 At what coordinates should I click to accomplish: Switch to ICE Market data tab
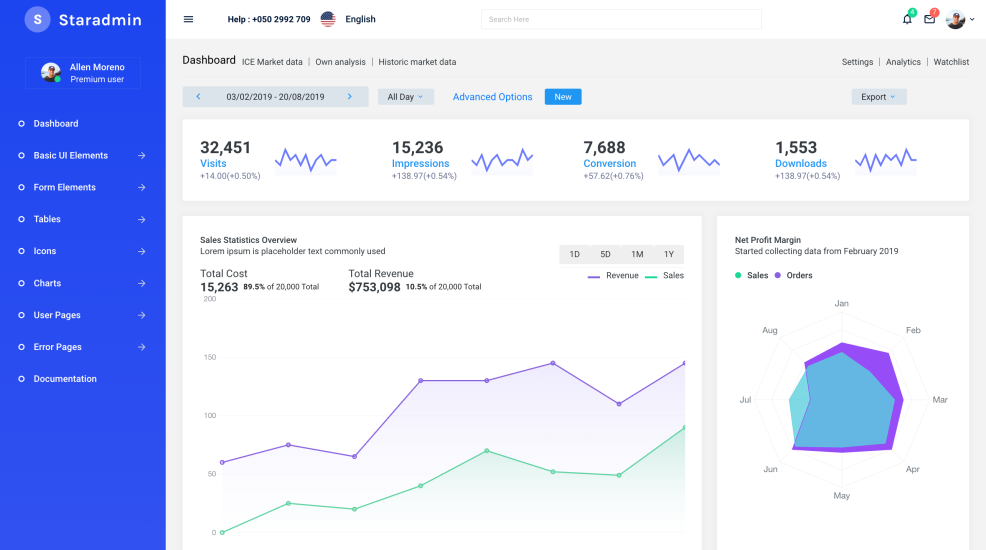click(x=272, y=62)
